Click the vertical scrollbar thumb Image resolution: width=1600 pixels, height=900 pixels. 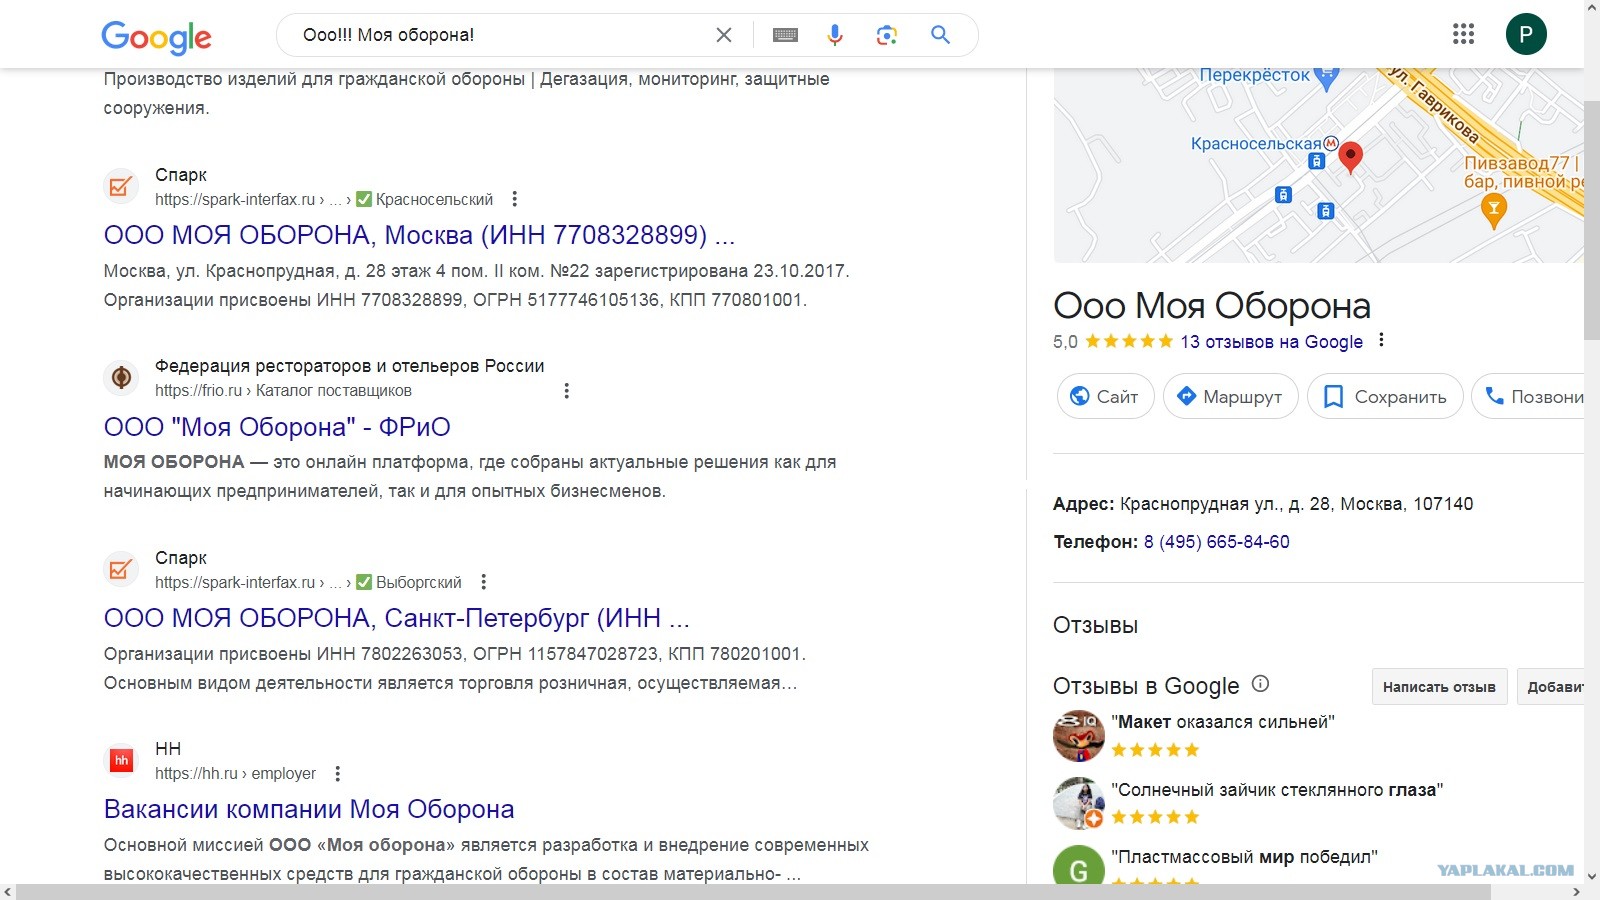[x=1592, y=220]
